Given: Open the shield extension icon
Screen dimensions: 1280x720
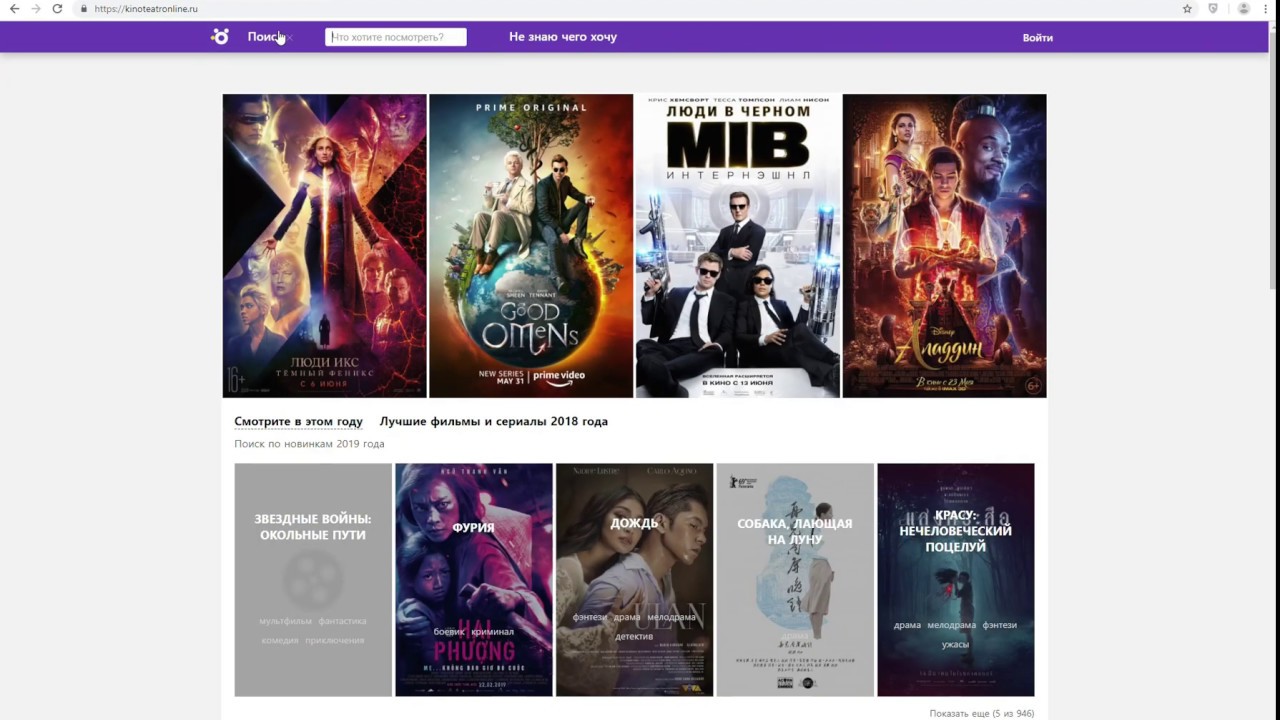Looking at the screenshot, I should (1213, 9).
